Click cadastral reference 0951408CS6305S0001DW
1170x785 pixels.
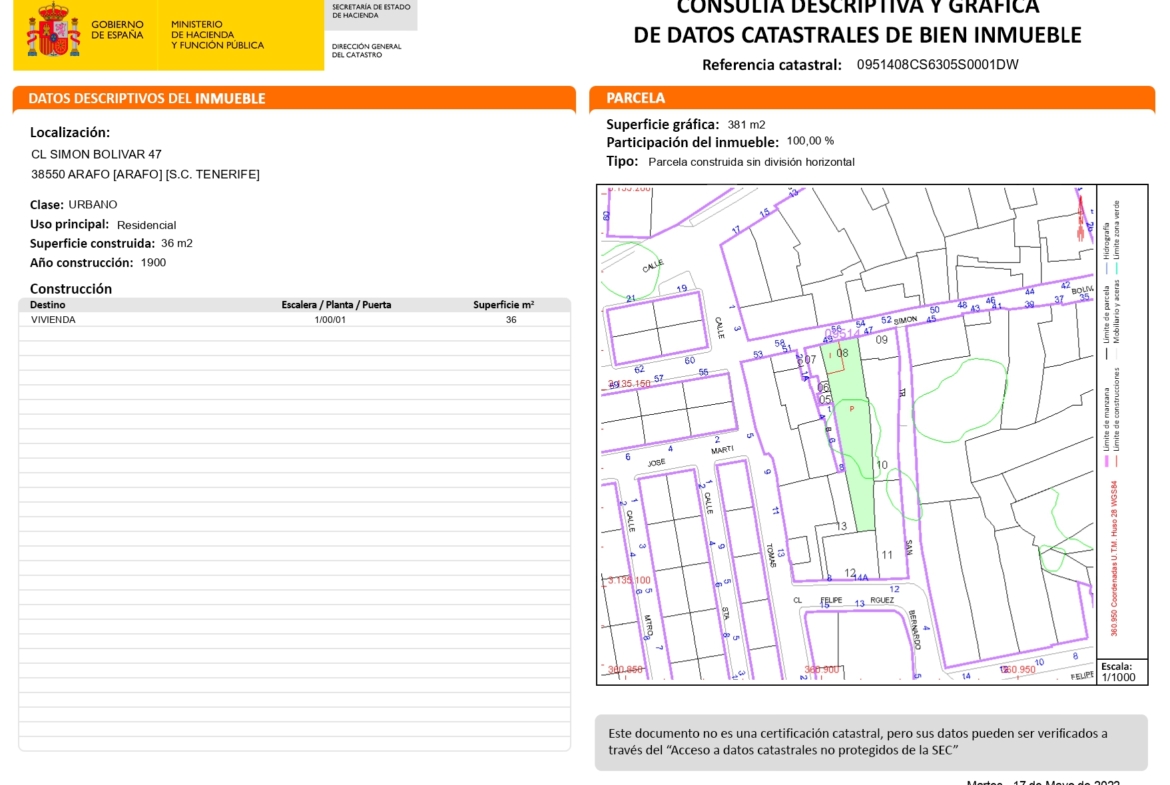pos(937,65)
